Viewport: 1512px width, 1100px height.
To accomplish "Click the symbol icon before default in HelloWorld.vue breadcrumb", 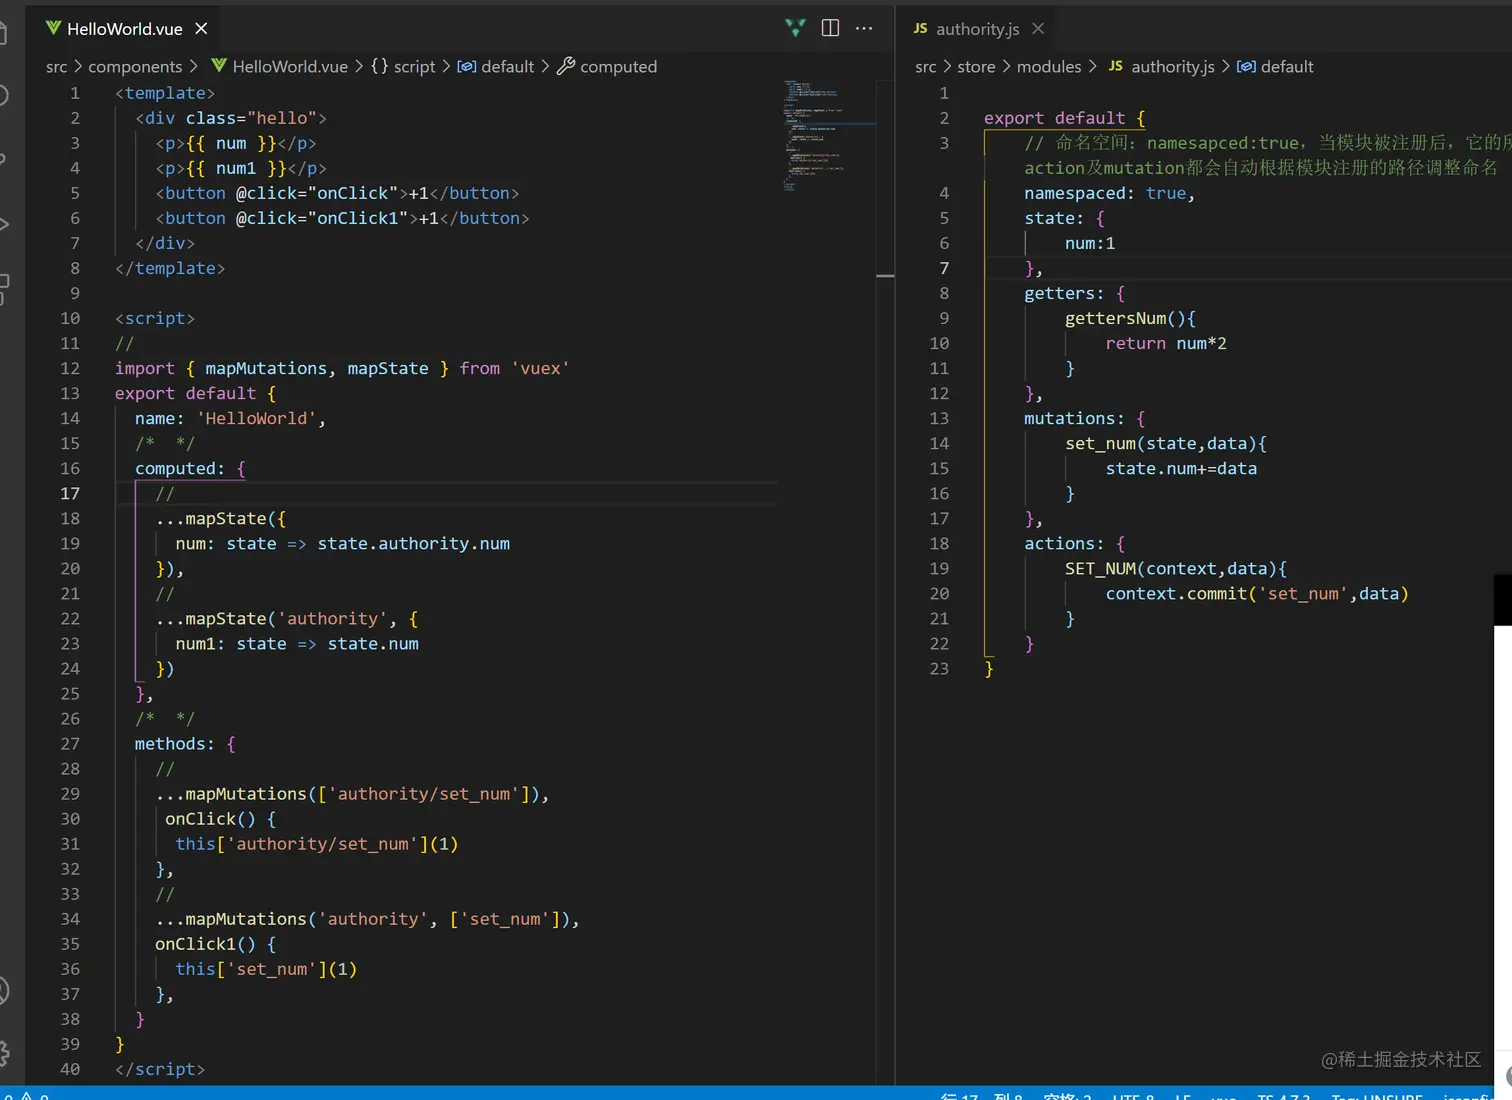I will (x=466, y=66).
